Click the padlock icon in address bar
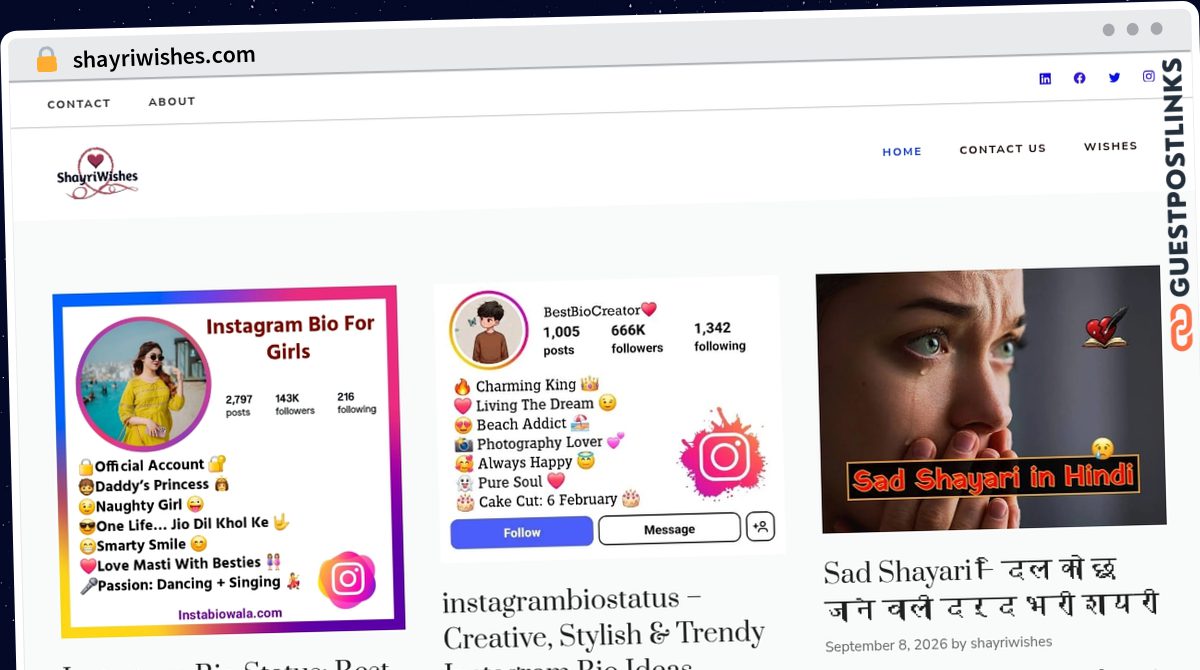The image size is (1200, 670). click(x=46, y=60)
